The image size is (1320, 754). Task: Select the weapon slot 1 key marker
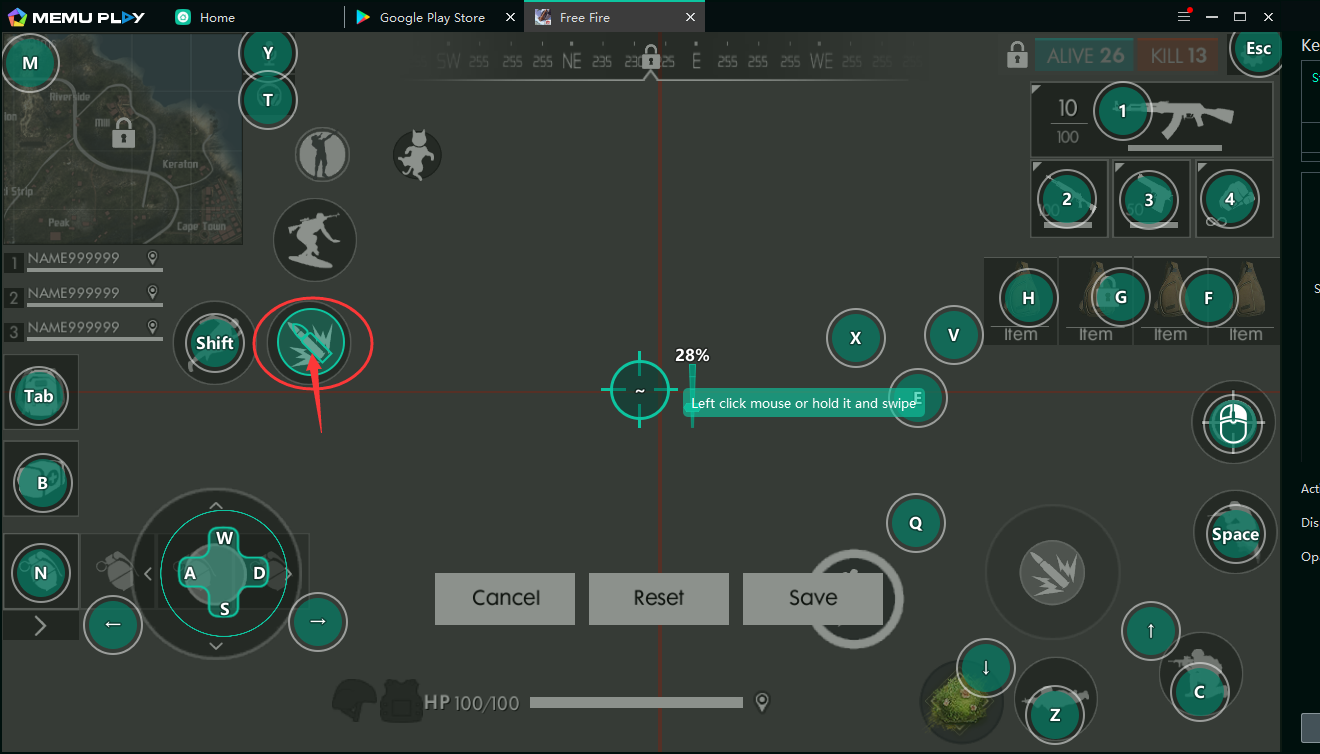coord(1122,111)
